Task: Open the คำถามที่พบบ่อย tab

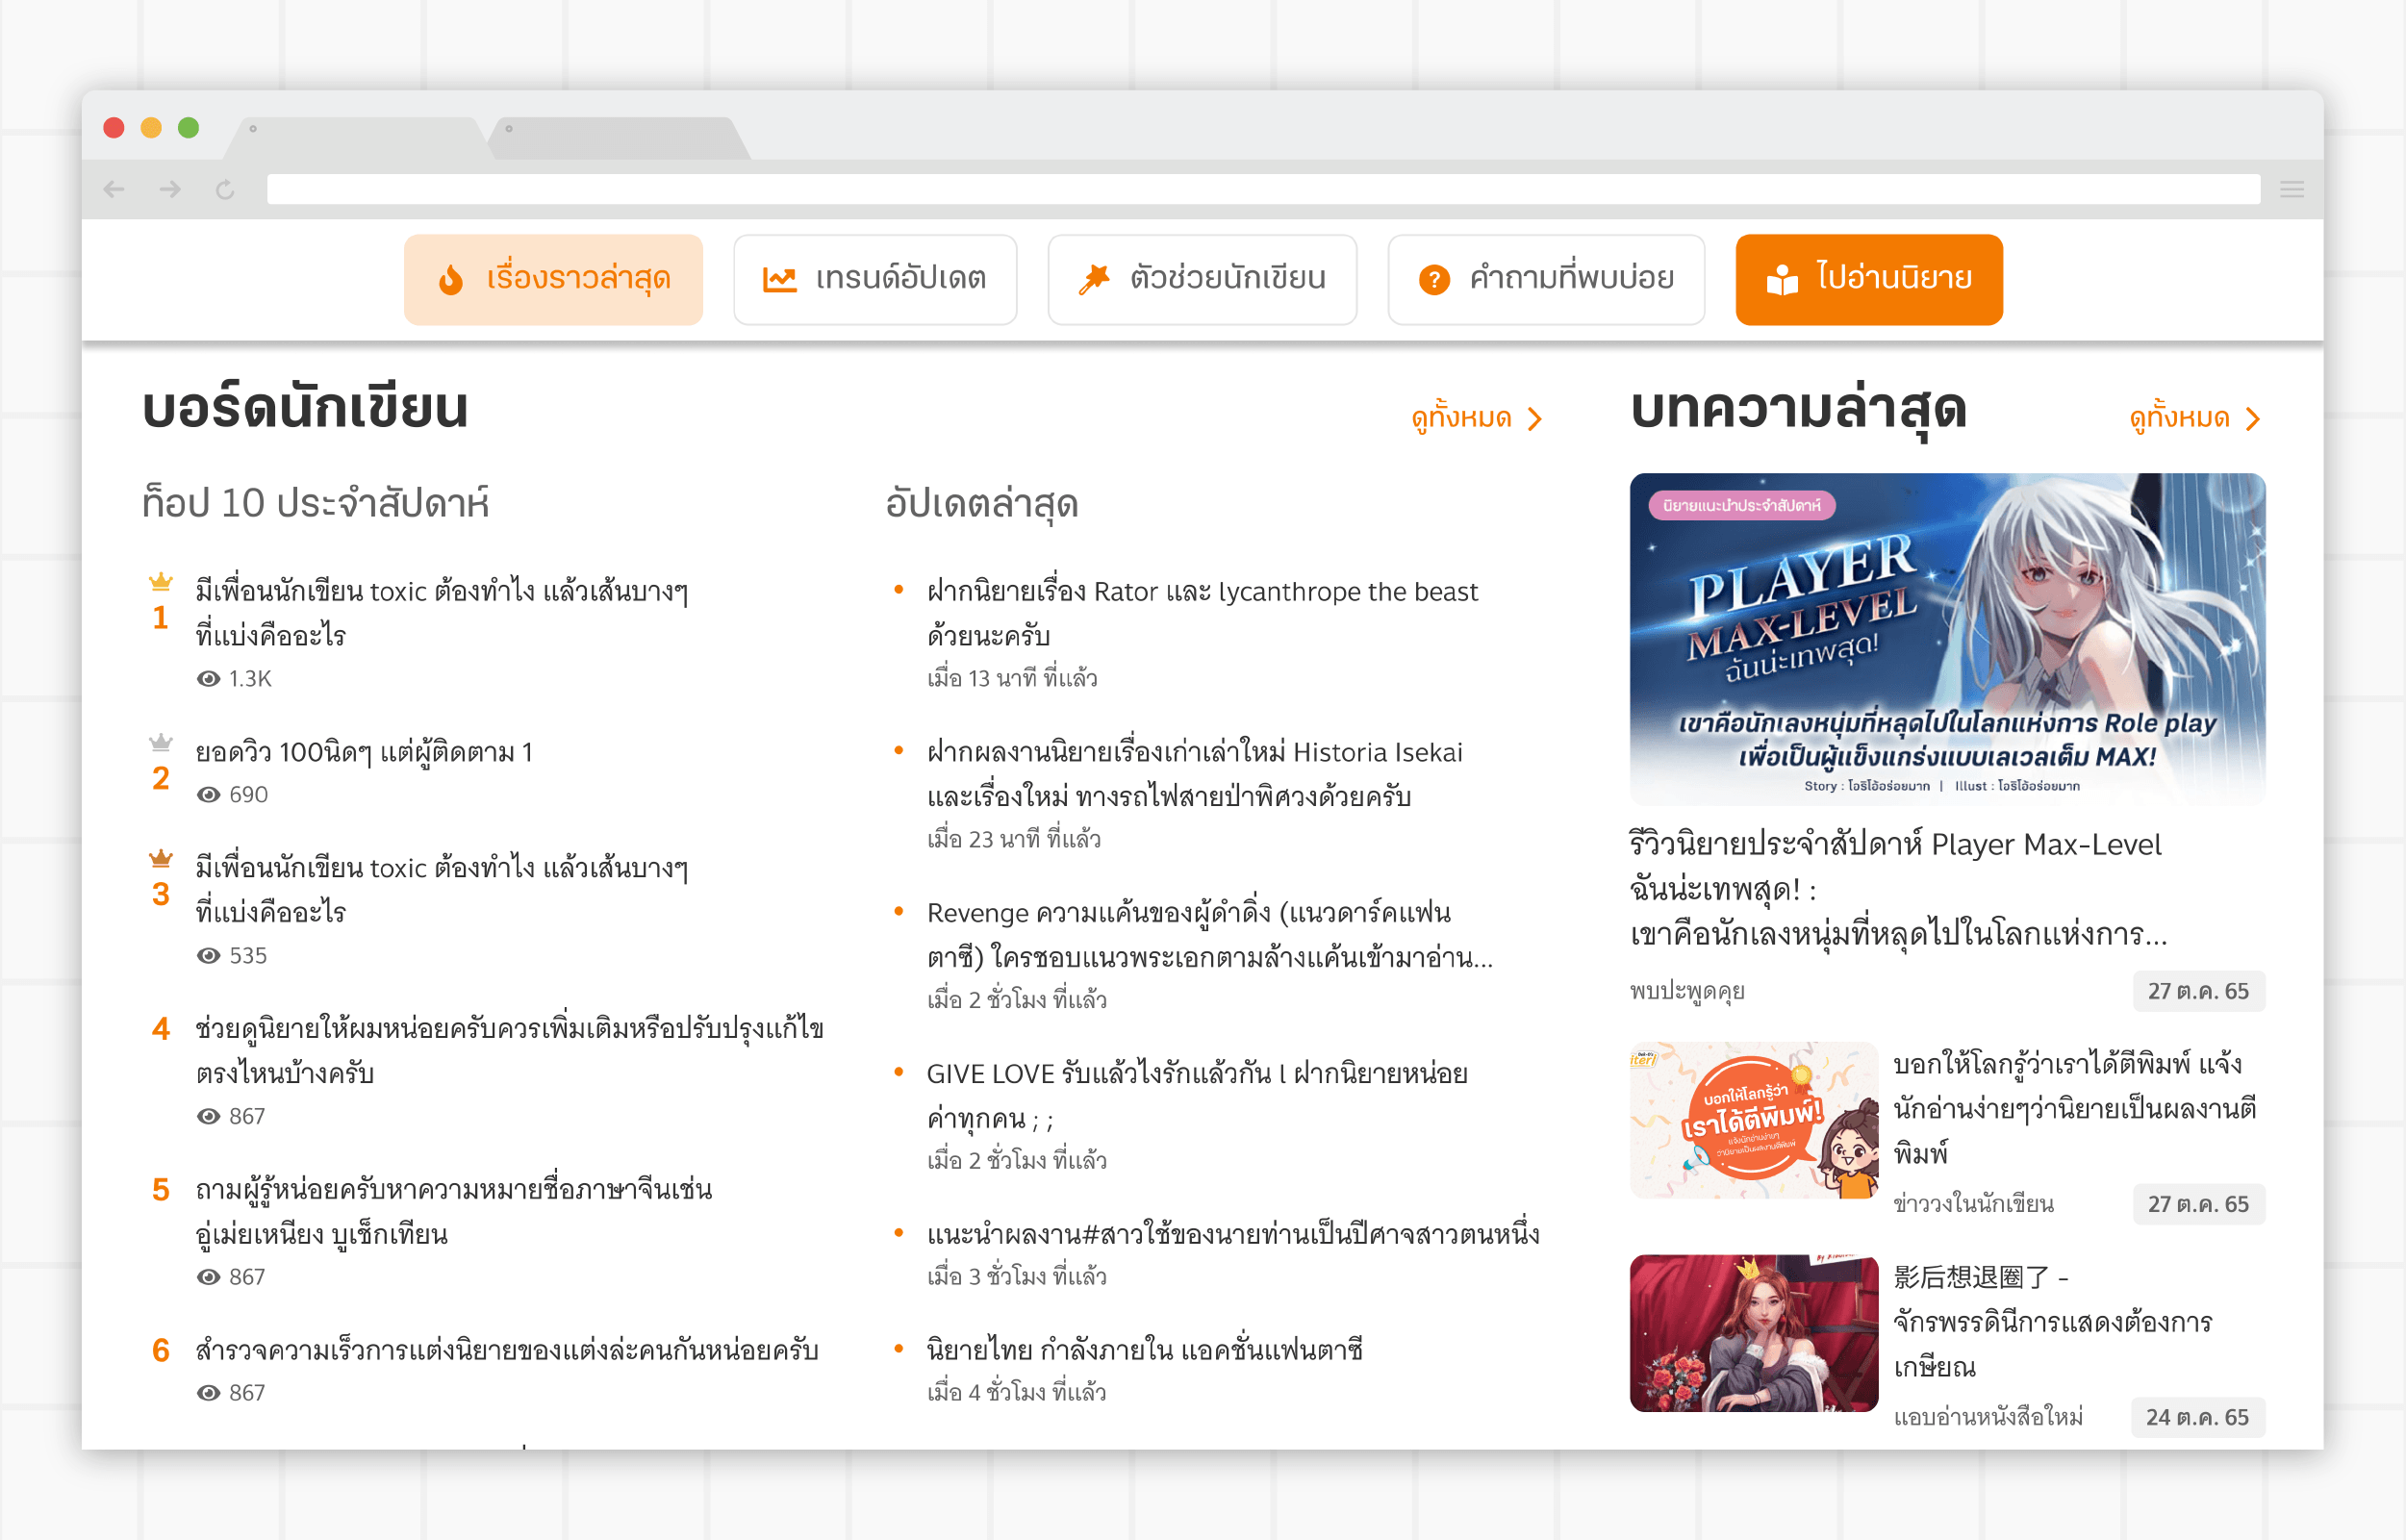Action: click(x=1546, y=279)
